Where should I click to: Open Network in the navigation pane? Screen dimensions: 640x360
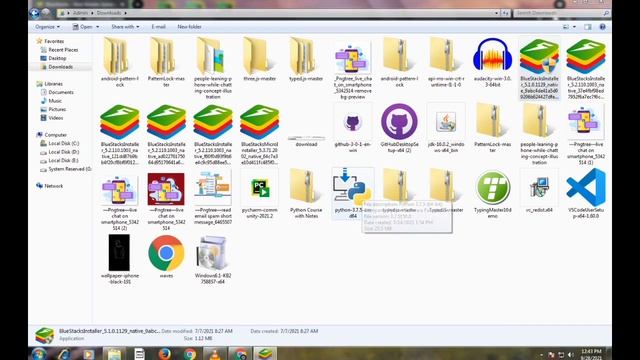click(53, 186)
